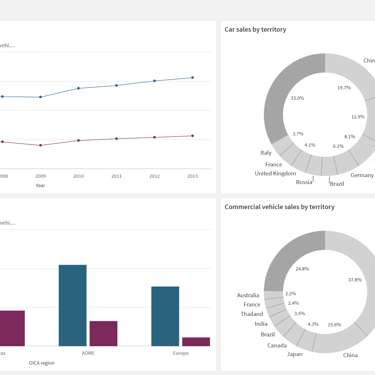Click the 2012 point on the purple line
The width and height of the screenshot is (375, 375).
click(154, 137)
